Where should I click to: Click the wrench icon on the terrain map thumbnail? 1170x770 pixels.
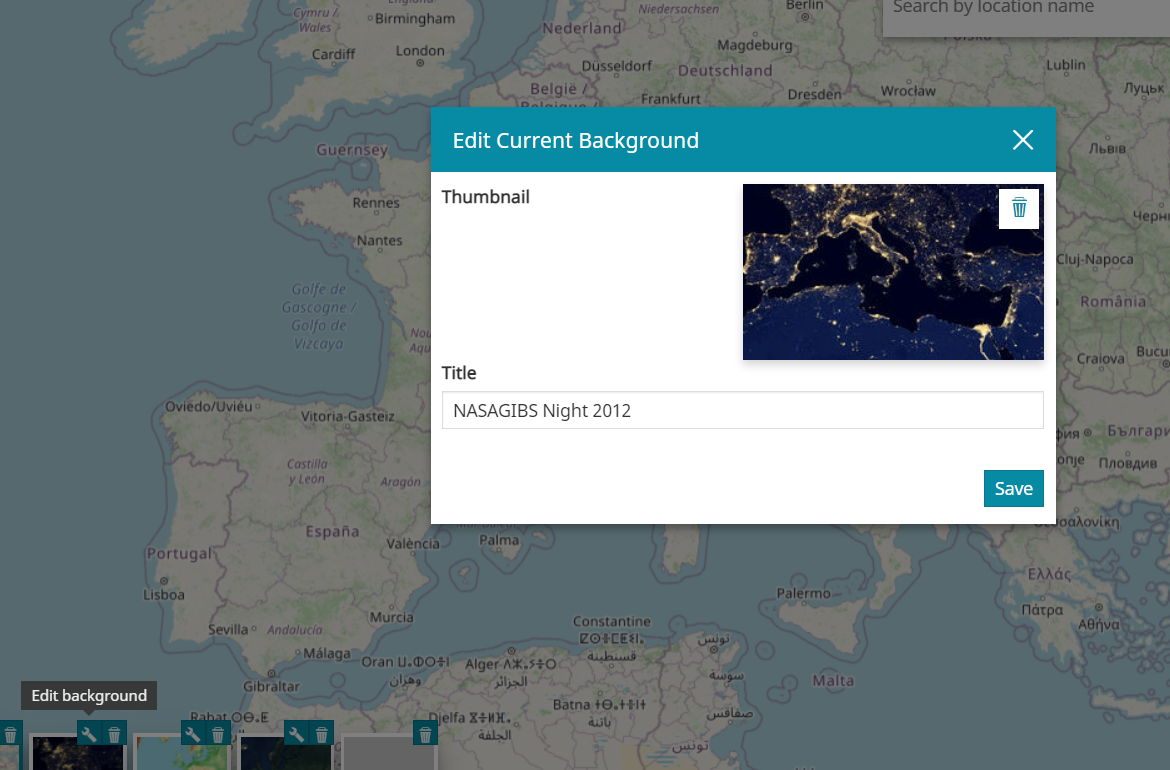point(193,733)
